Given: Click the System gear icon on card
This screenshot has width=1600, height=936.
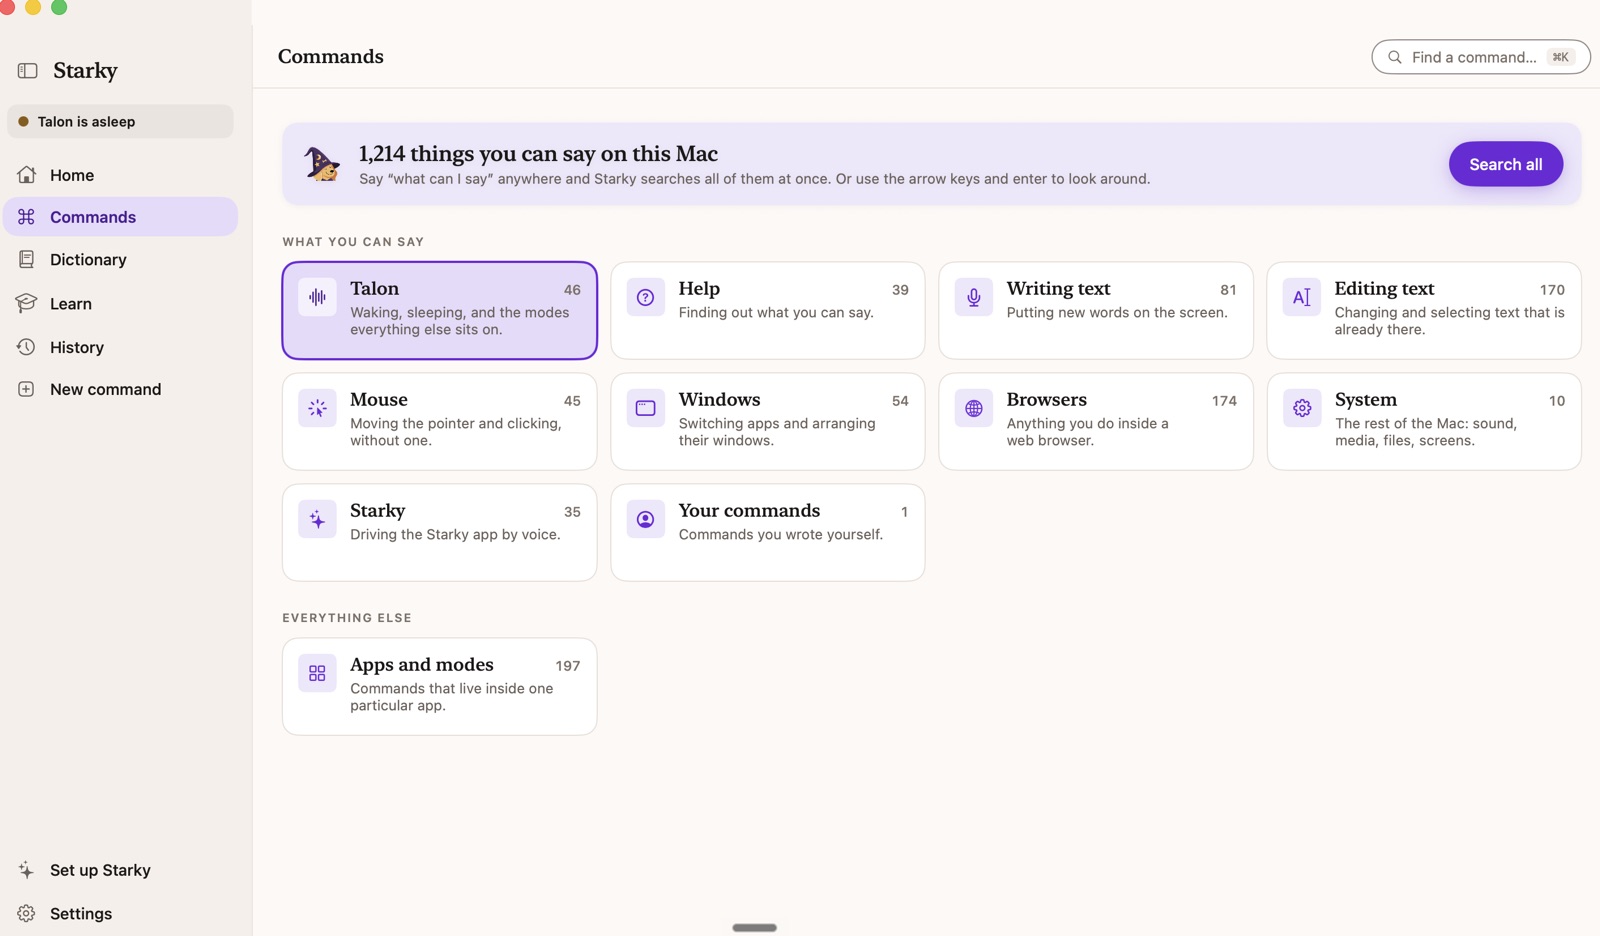Looking at the screenshot, I should click(x=1302, y=408).
